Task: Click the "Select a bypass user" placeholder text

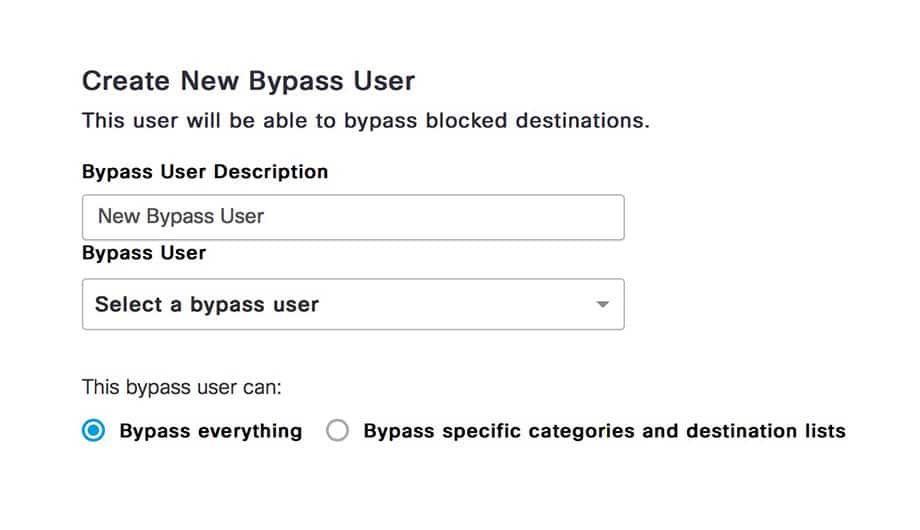Action: pyautogui.click(x=207, y=304)
